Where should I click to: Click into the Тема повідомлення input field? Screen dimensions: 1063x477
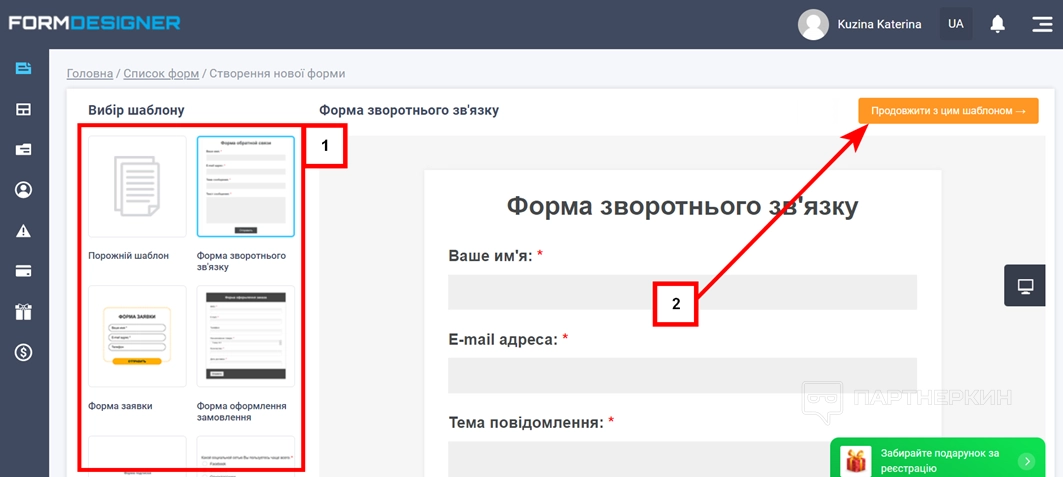pos(682,459)
